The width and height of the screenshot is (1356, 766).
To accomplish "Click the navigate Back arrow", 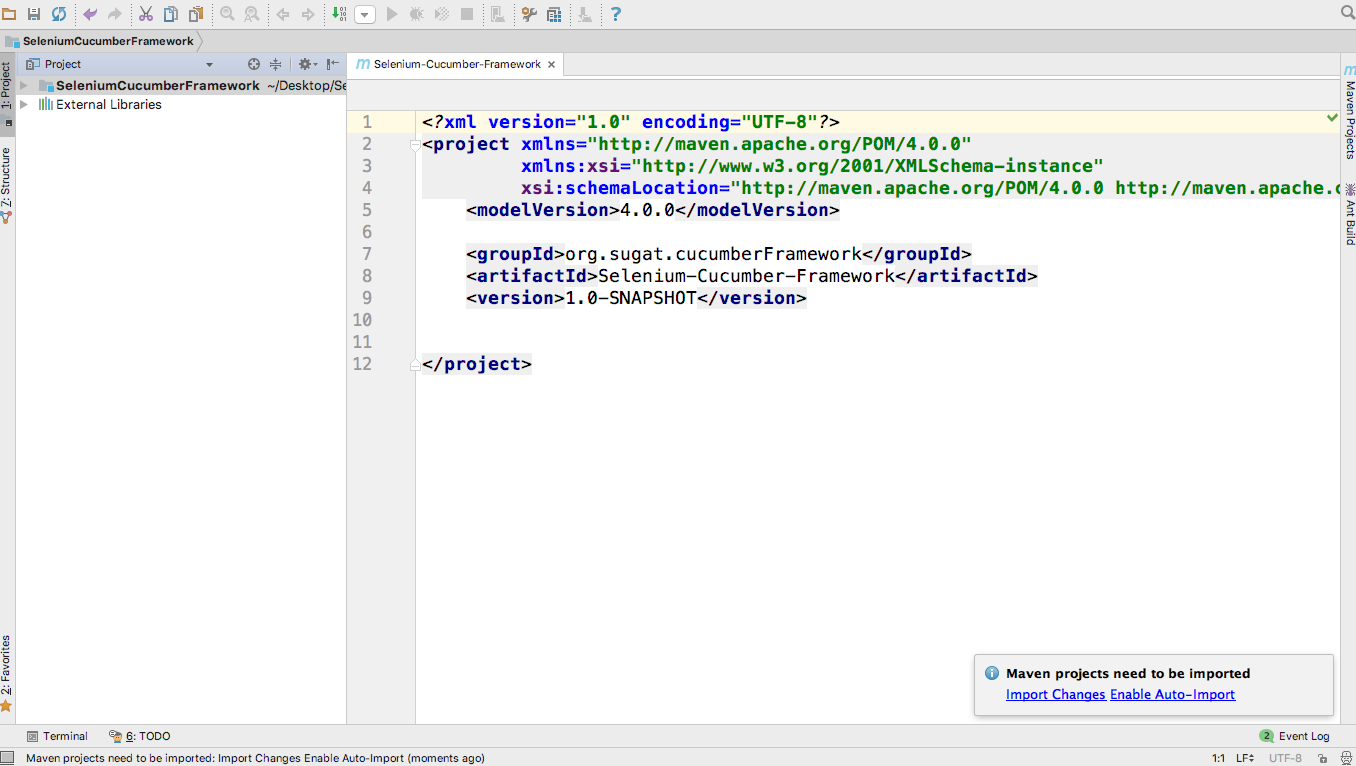I will pos(283,14).
